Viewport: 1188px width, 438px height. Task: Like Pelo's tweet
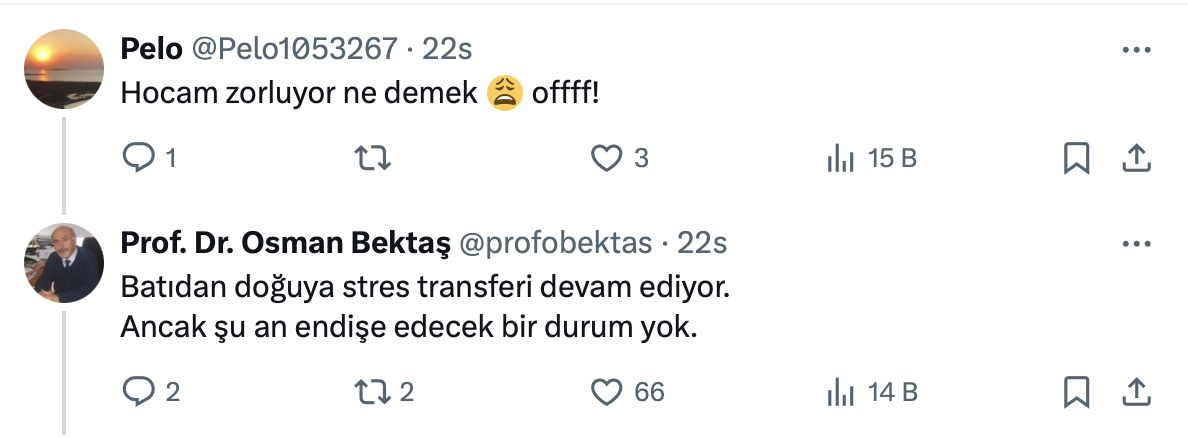pos(605,158)
